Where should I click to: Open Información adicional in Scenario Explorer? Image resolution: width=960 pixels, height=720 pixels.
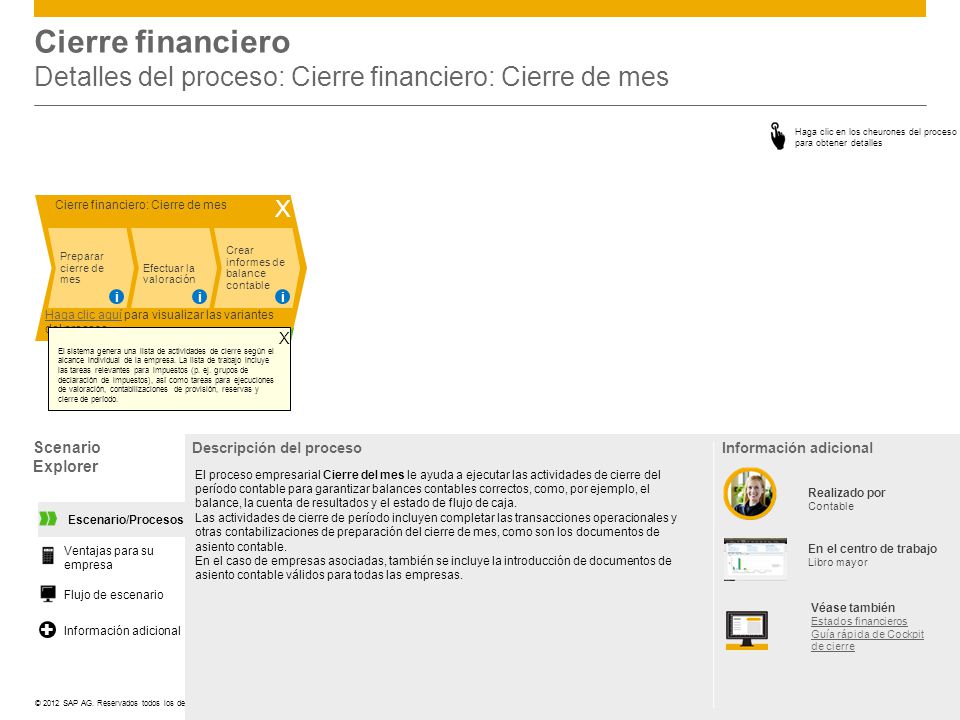coord(122,631)
